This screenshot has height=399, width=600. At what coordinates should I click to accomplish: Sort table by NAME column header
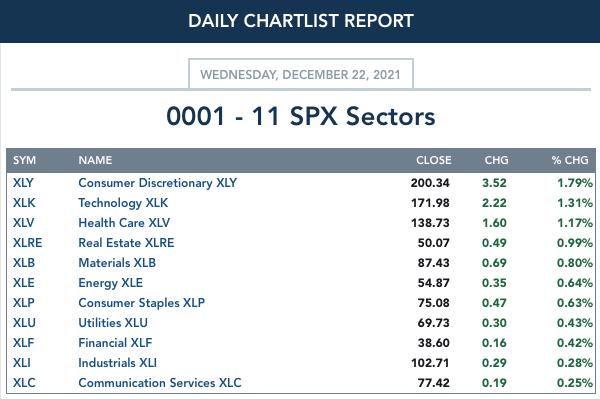95,160
